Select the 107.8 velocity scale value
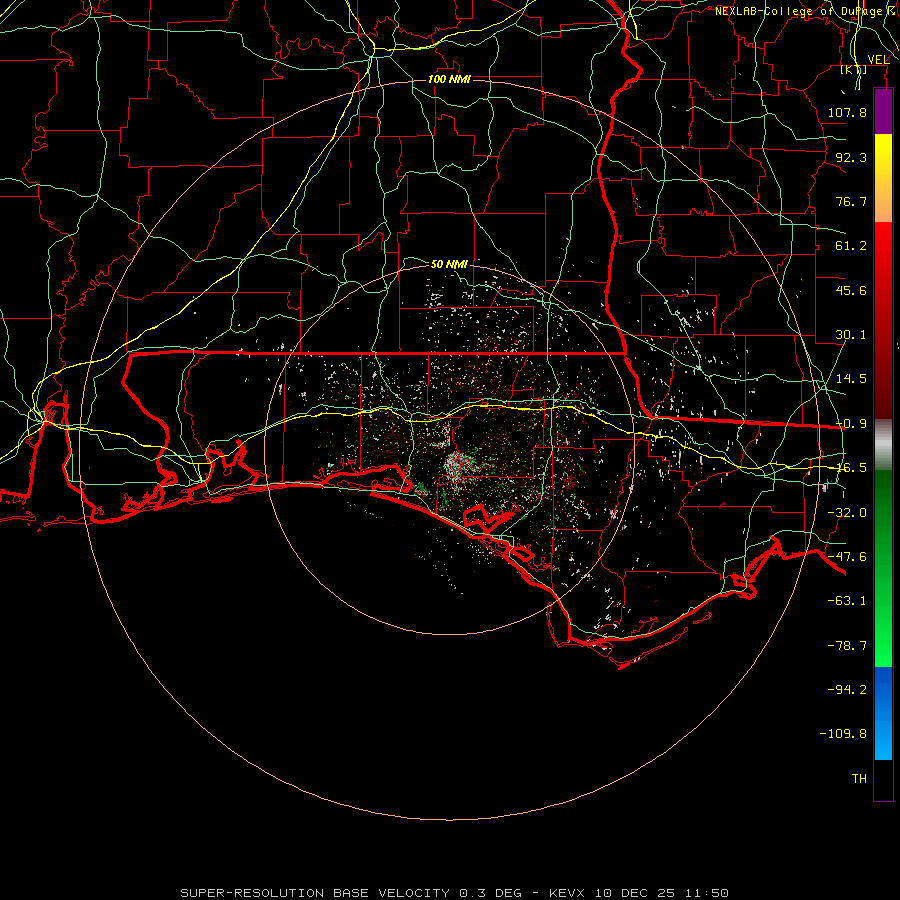900x900 pixels. (847, 112)
